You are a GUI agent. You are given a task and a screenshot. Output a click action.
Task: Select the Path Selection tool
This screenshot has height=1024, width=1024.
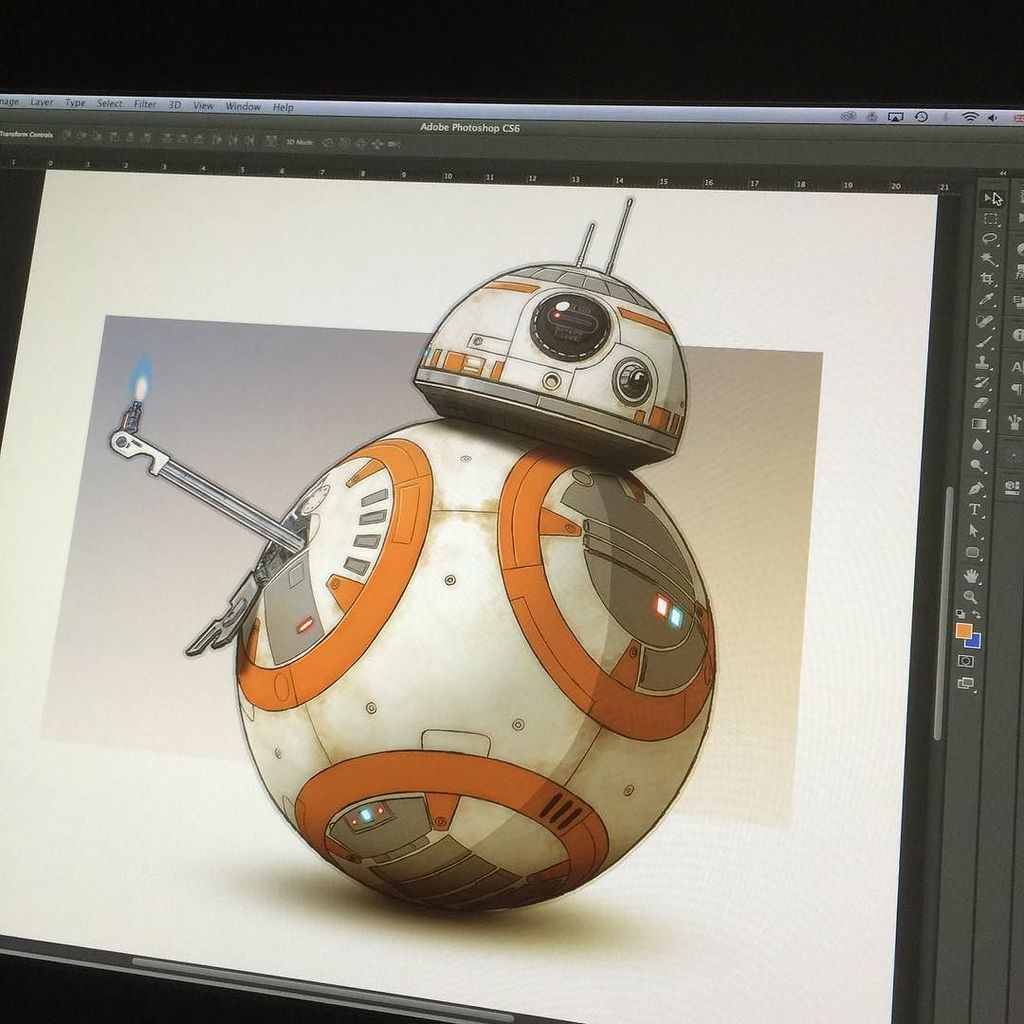click(974, 530)
